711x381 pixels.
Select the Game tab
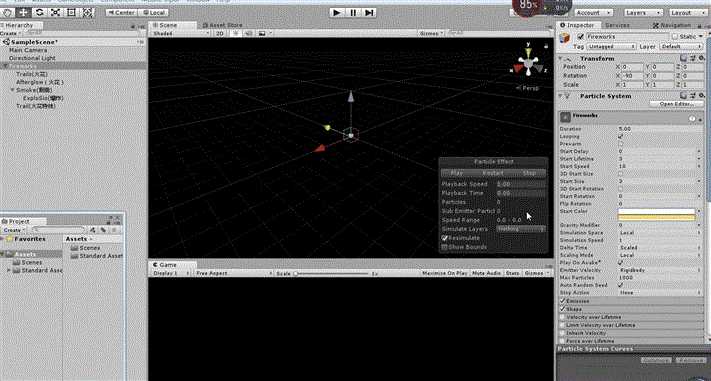[x=172, y=265]
